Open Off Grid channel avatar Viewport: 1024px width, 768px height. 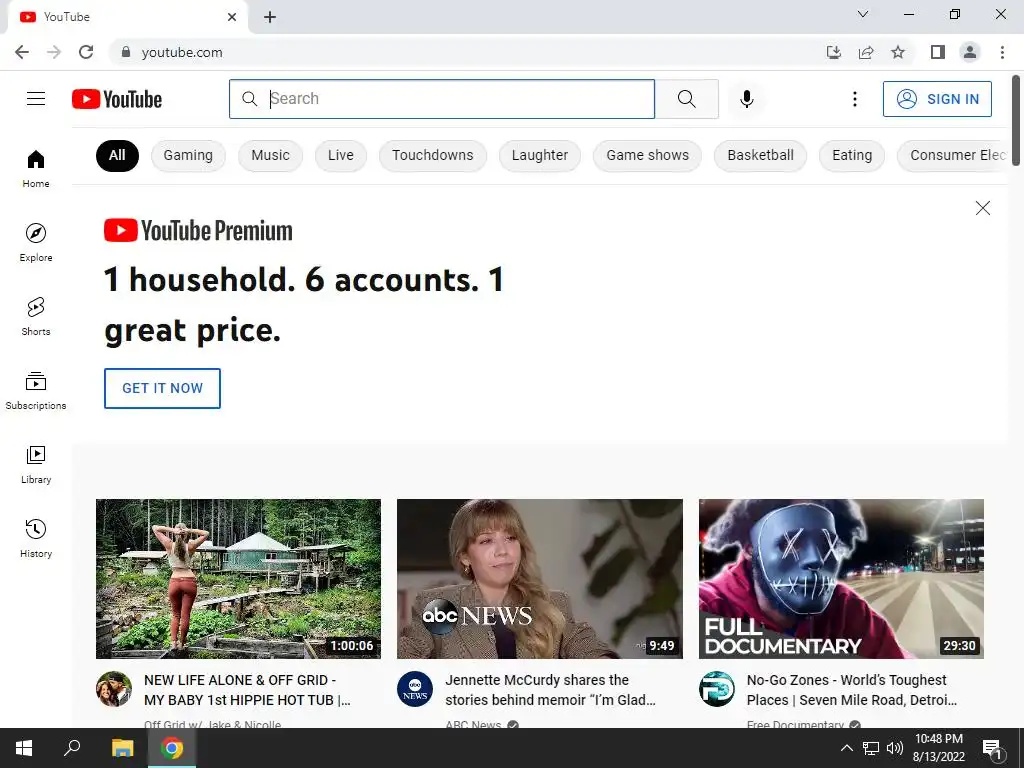click(114, 689)
